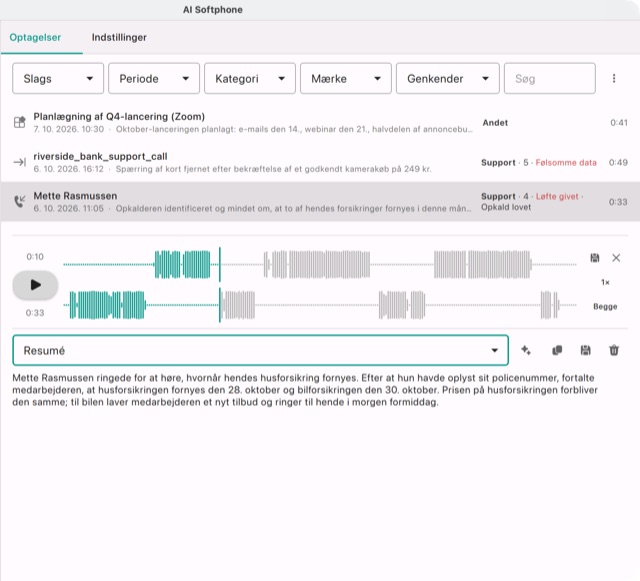
Task: Expand the Genkender filter dropdown
Action: [x=447, y=78]
